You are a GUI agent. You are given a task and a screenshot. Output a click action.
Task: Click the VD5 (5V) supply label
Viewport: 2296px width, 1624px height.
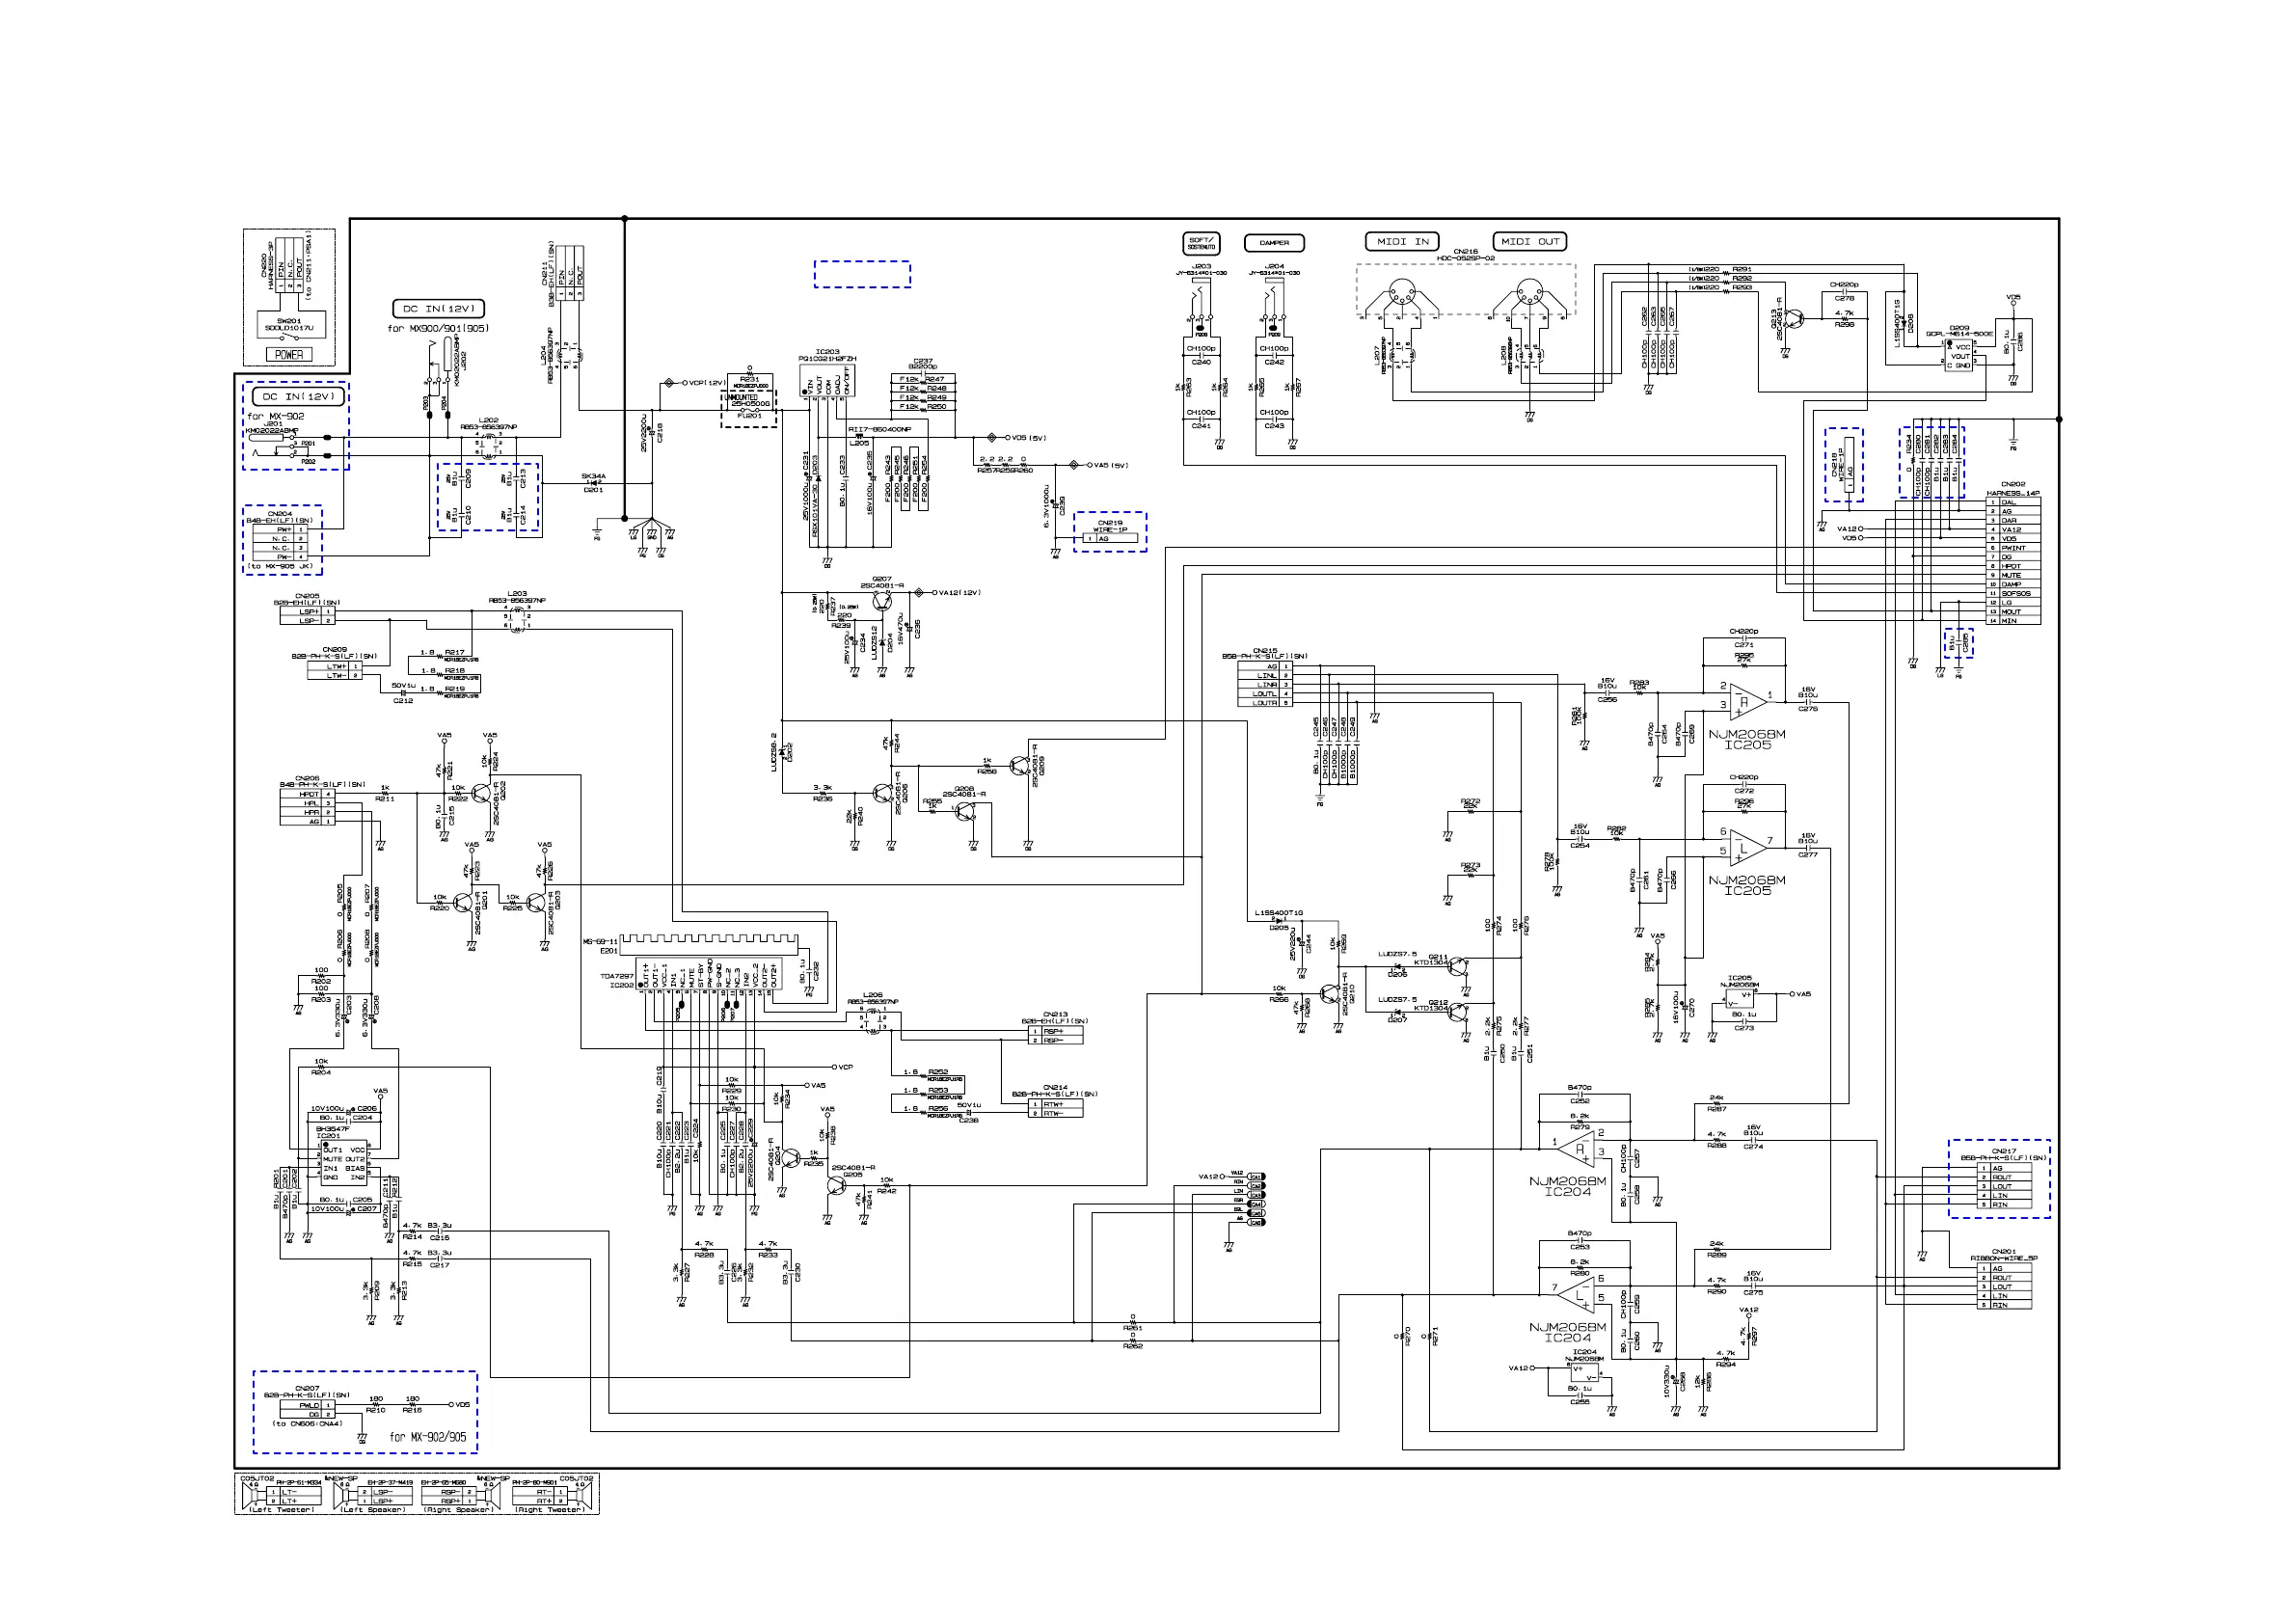(x=1029, y=437)
